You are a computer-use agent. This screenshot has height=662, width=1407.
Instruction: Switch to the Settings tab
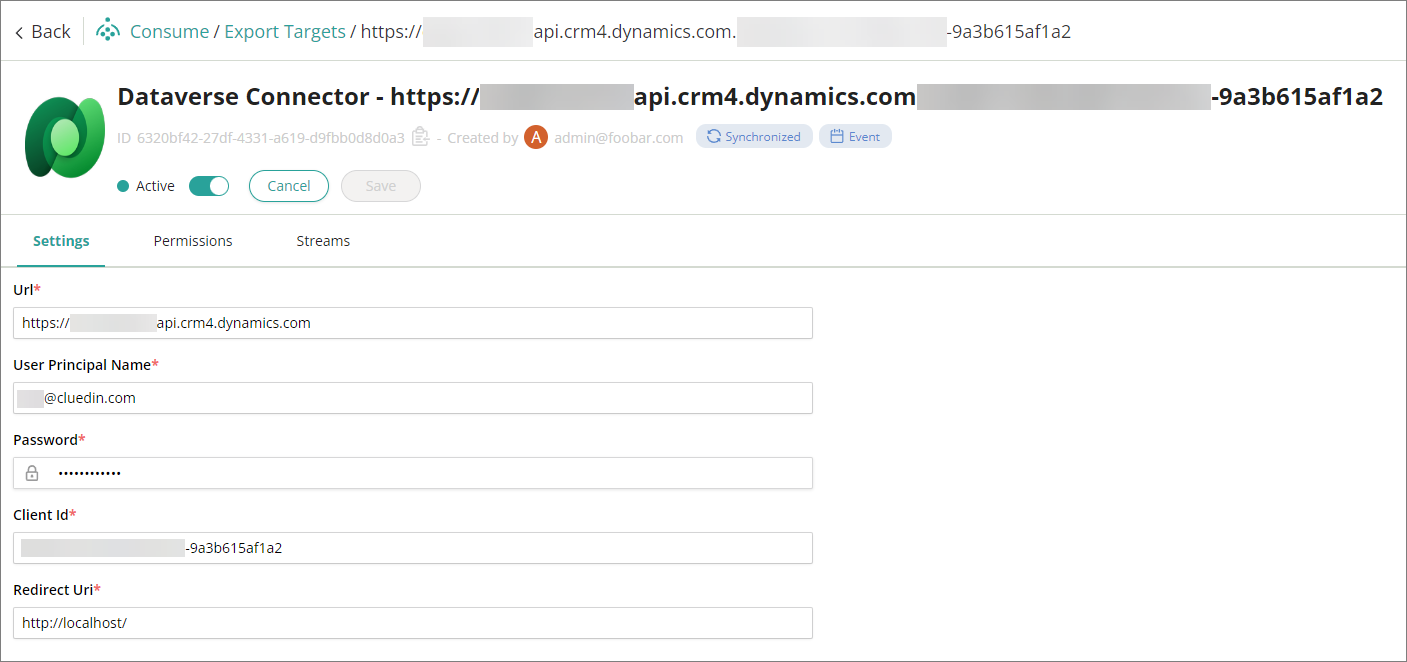point(61,241)
